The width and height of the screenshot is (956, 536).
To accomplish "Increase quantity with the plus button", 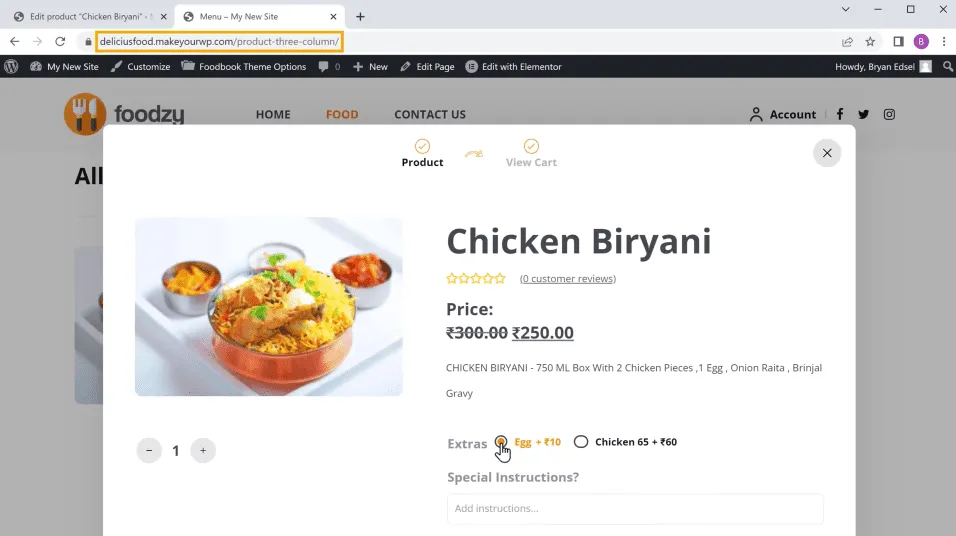I will (x=203, y=451).
